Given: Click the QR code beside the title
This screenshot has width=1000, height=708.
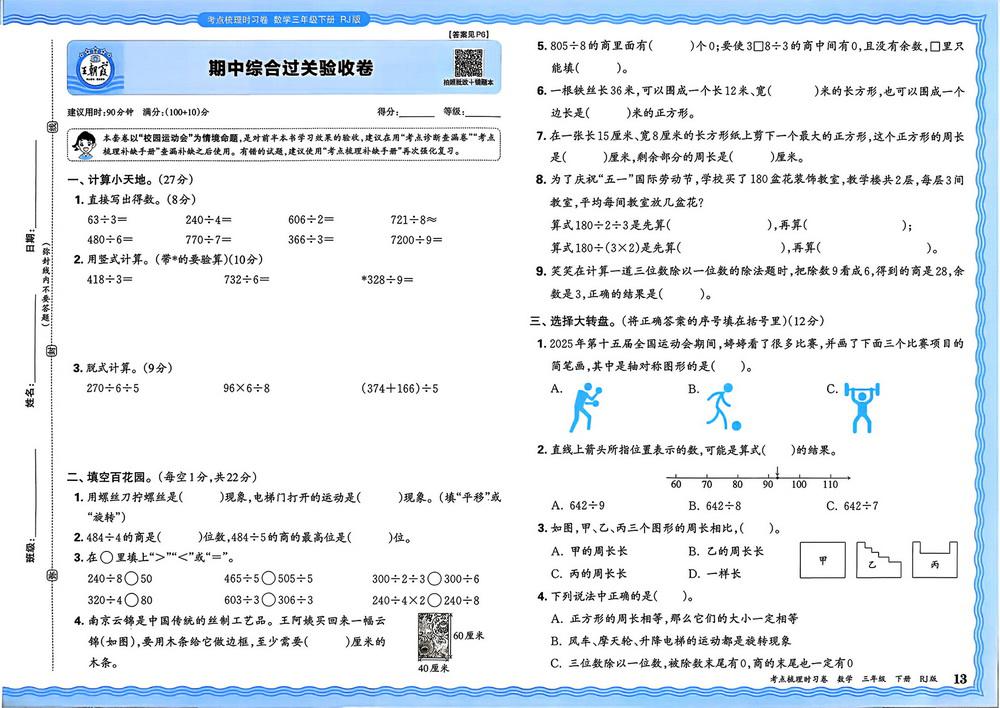Looking at the screenshot, I should (x=469, y=62).
